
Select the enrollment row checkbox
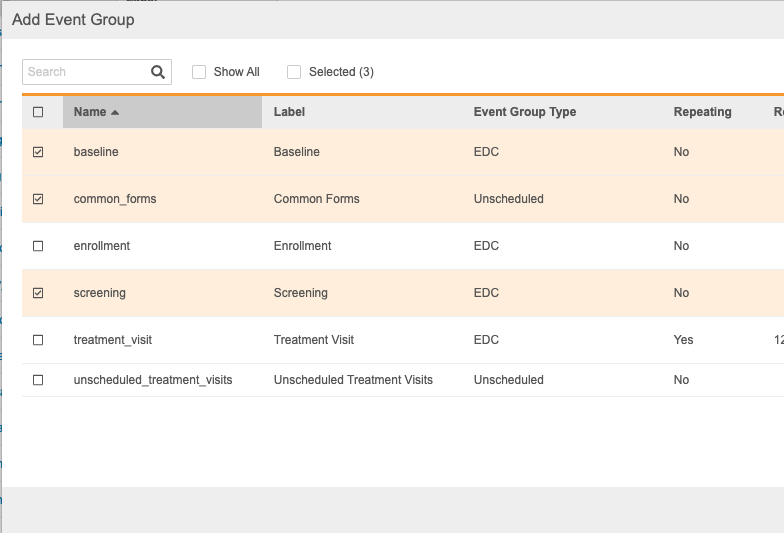tap(39, 246)
